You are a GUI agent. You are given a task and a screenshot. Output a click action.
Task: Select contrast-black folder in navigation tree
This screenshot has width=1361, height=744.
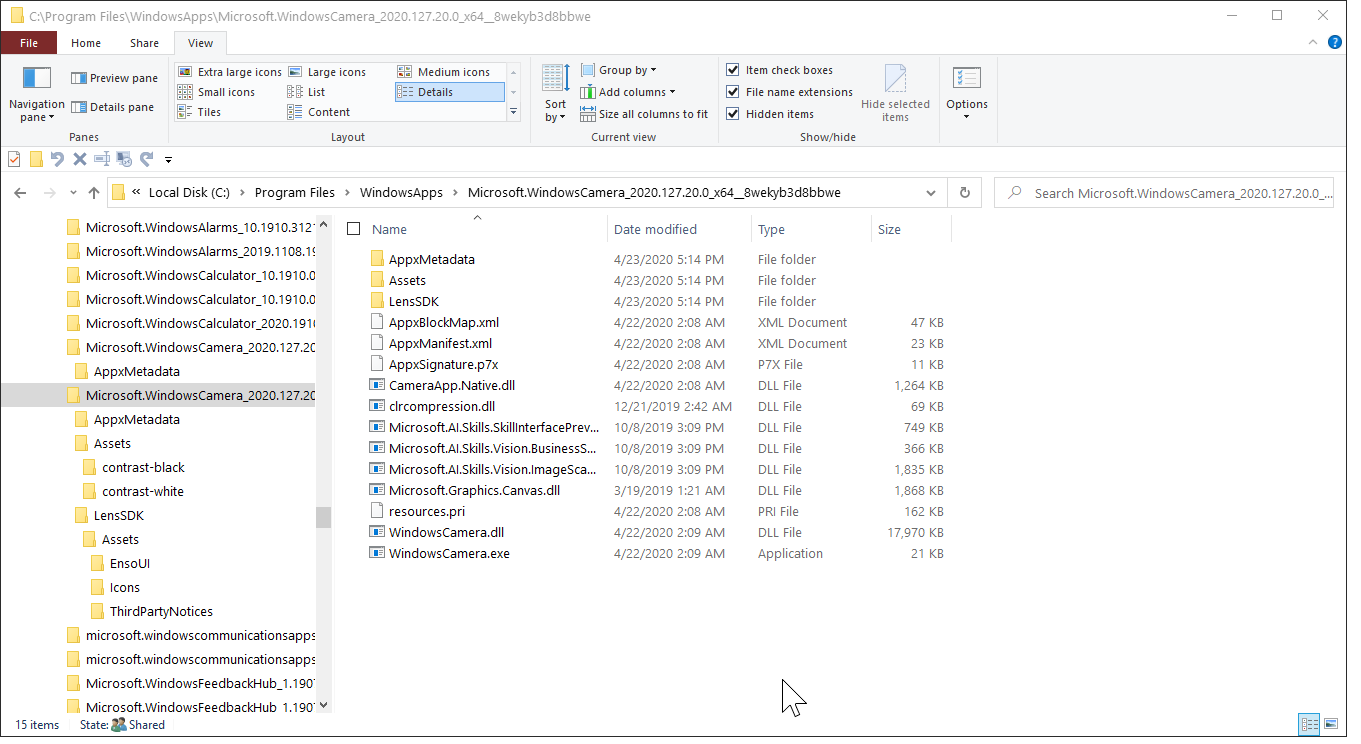click(x=143, y=467)
